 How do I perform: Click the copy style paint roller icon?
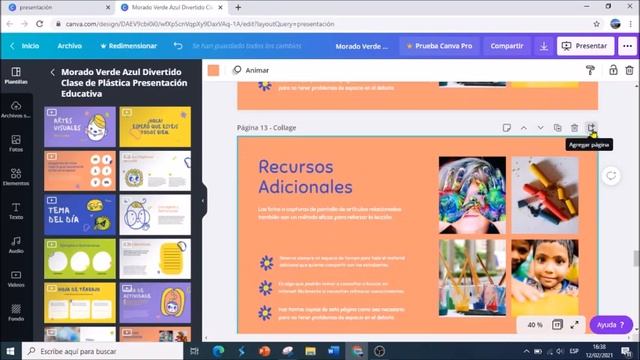(590, 70)
